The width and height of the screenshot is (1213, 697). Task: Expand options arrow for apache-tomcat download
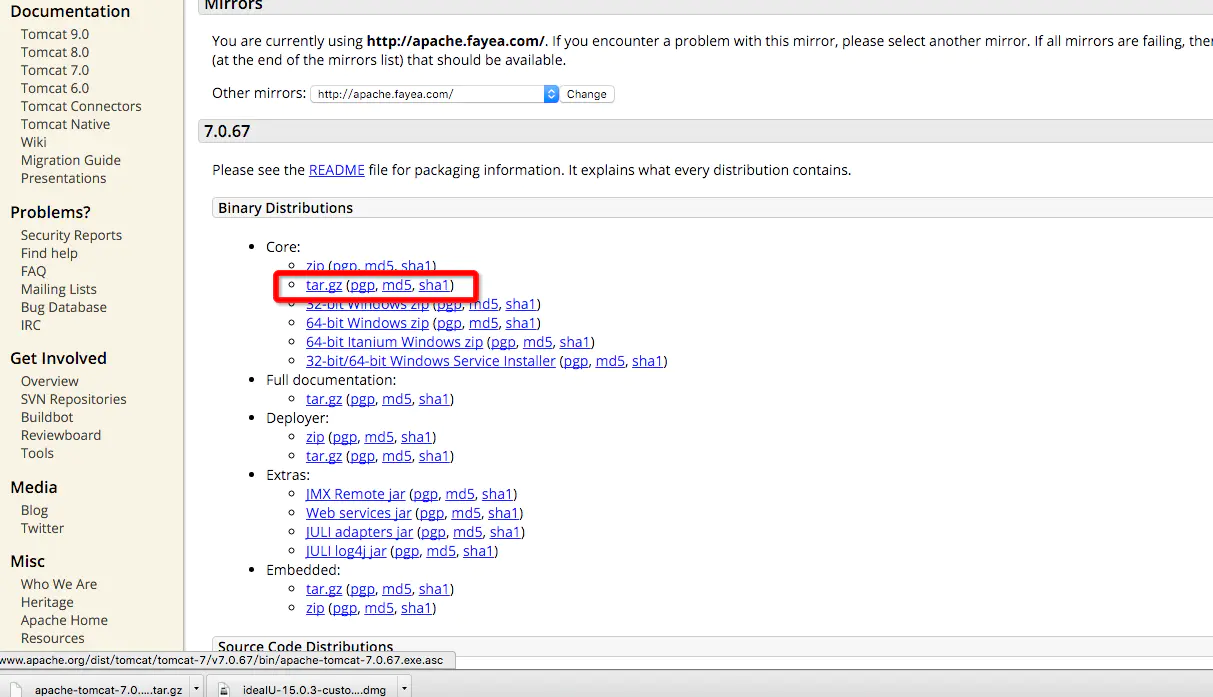tap(196, 689)
